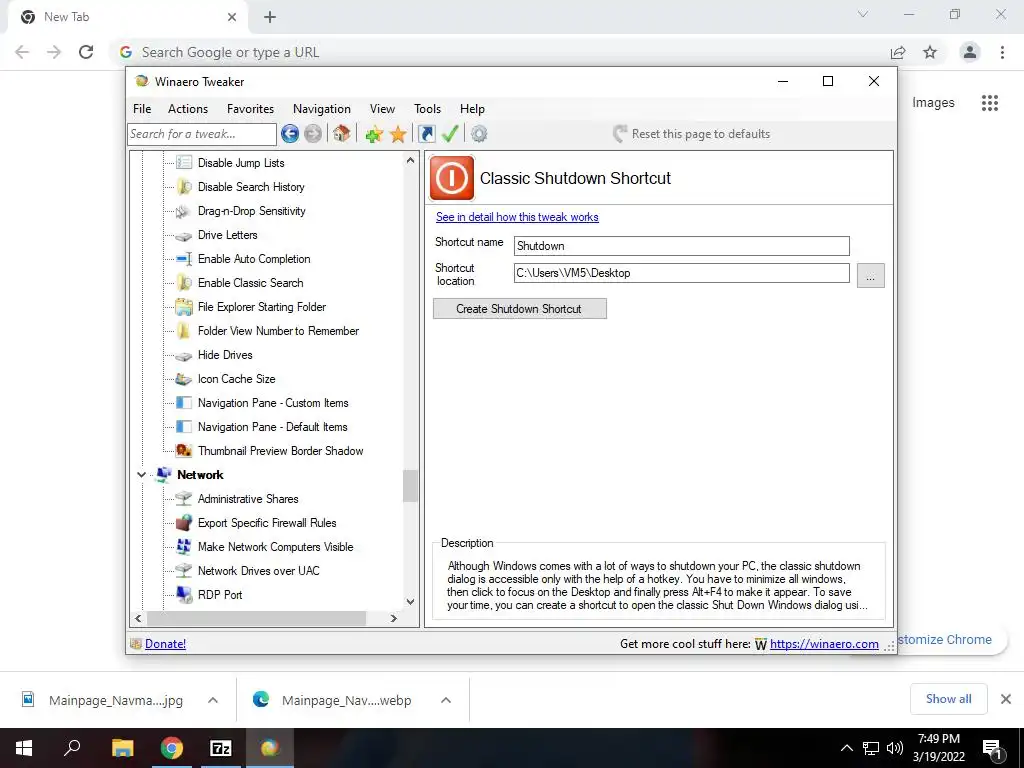Click the RDP Port icon
The image size is (1024, 768).
pyautogui.click(x=184, y=595)
